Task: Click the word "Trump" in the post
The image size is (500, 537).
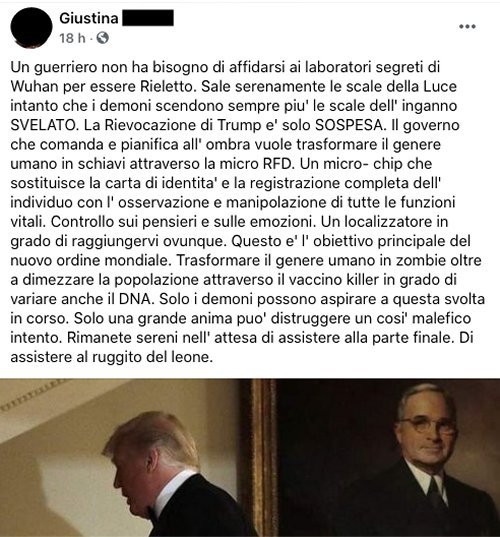Action: click(239, 126)
